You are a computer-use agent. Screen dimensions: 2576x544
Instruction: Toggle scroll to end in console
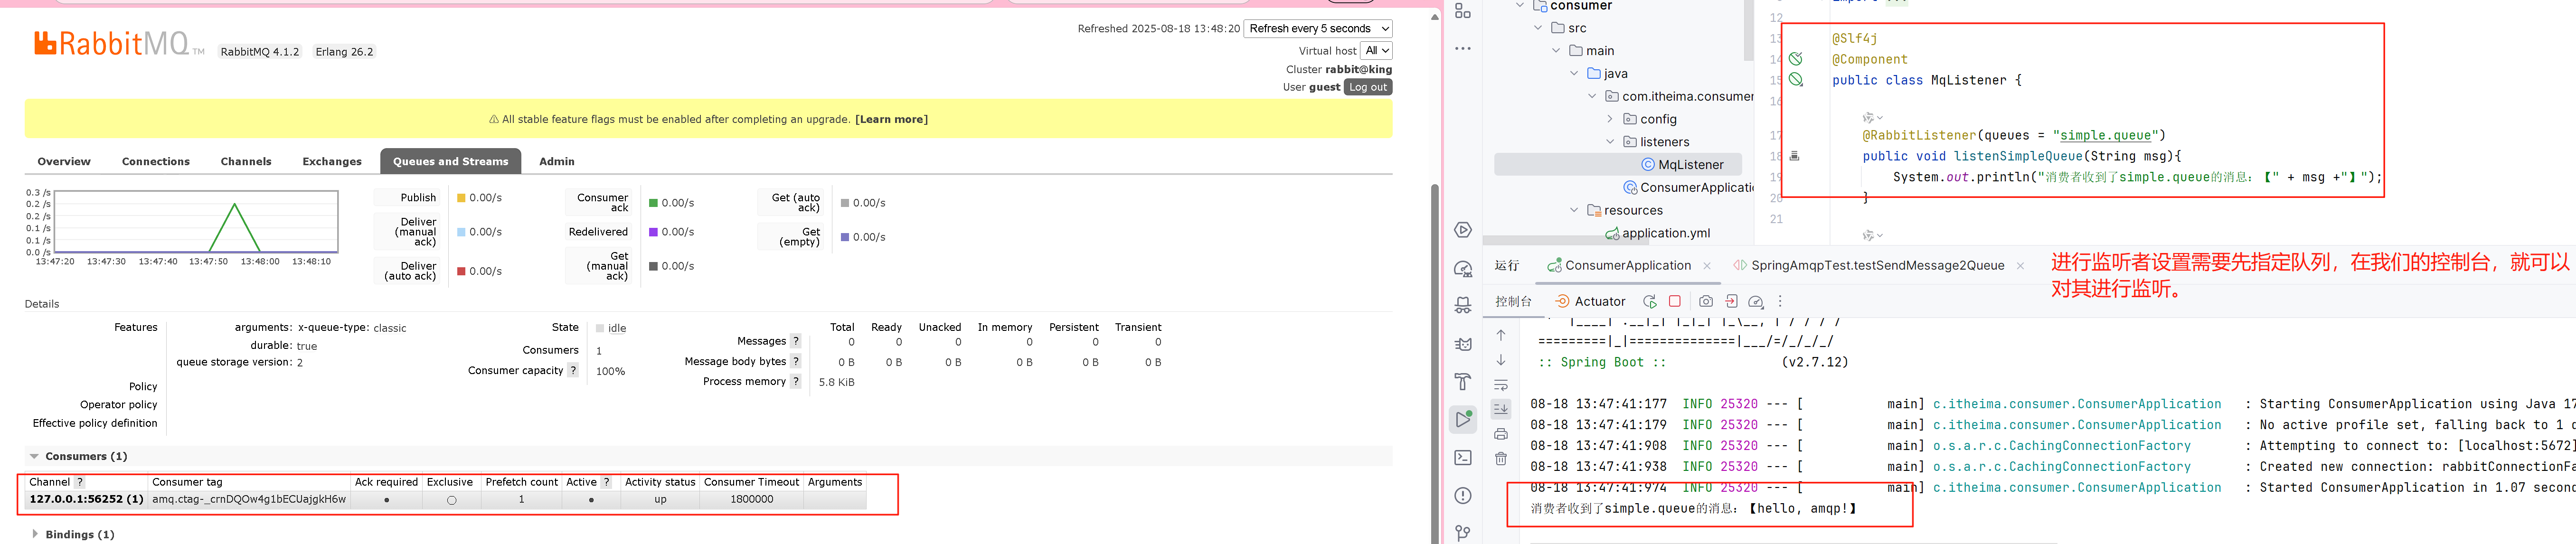tap(1501, 409)
